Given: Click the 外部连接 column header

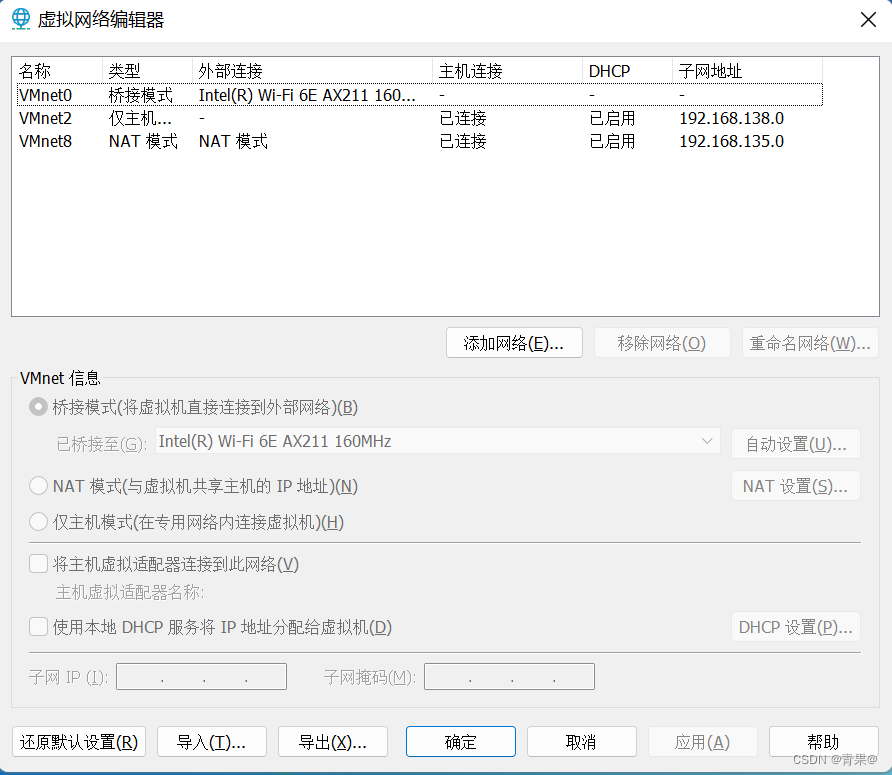Looking at the screenshot, I should [312, 71].
